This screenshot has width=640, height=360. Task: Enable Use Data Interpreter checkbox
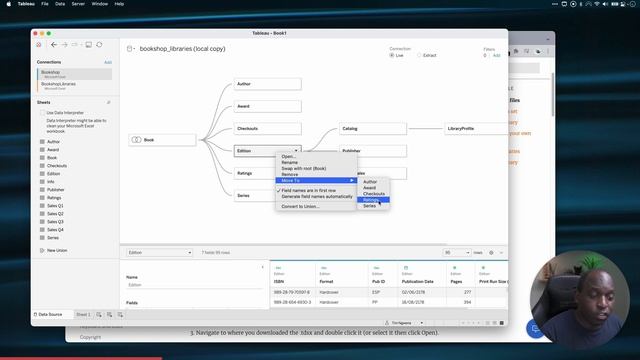[42, 113]
